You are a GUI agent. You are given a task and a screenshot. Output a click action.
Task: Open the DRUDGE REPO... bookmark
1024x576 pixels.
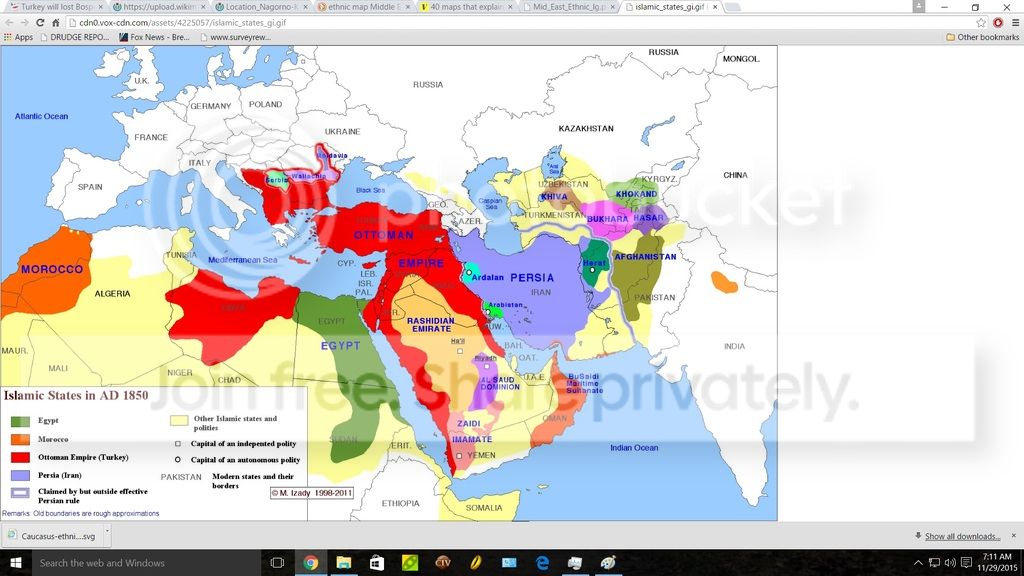coord(74,37)
